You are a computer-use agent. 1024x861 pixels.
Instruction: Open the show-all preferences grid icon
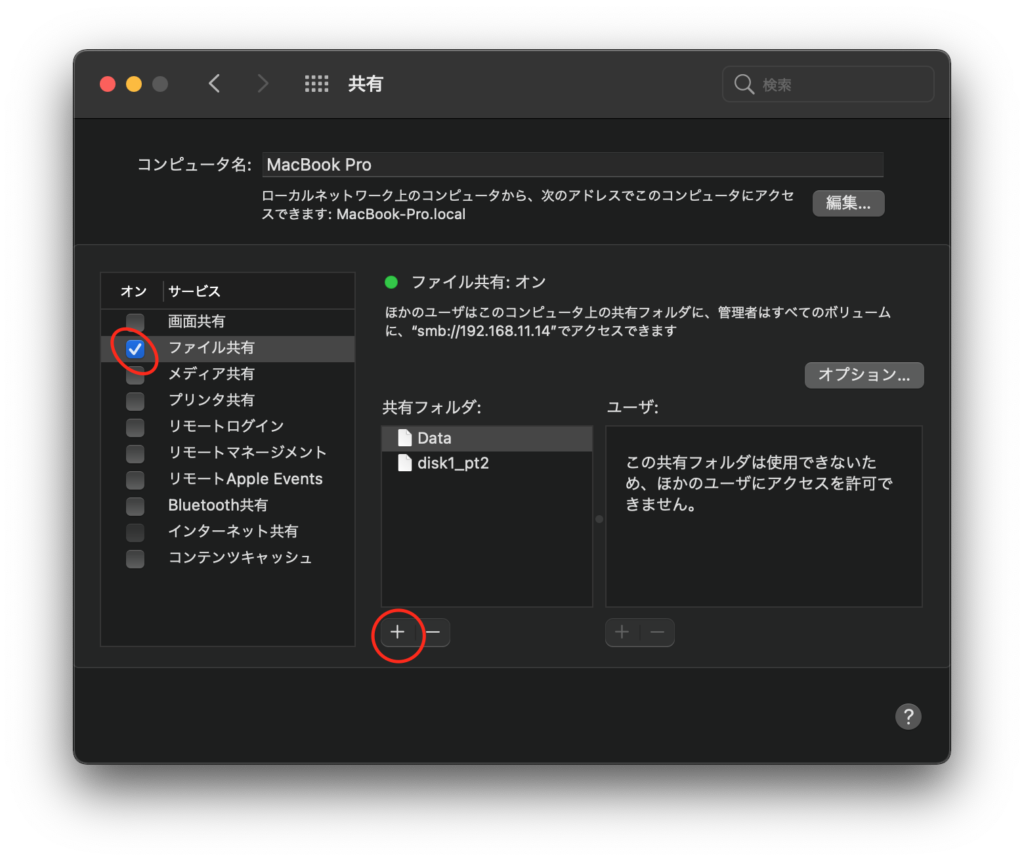[x=316, y=84]
